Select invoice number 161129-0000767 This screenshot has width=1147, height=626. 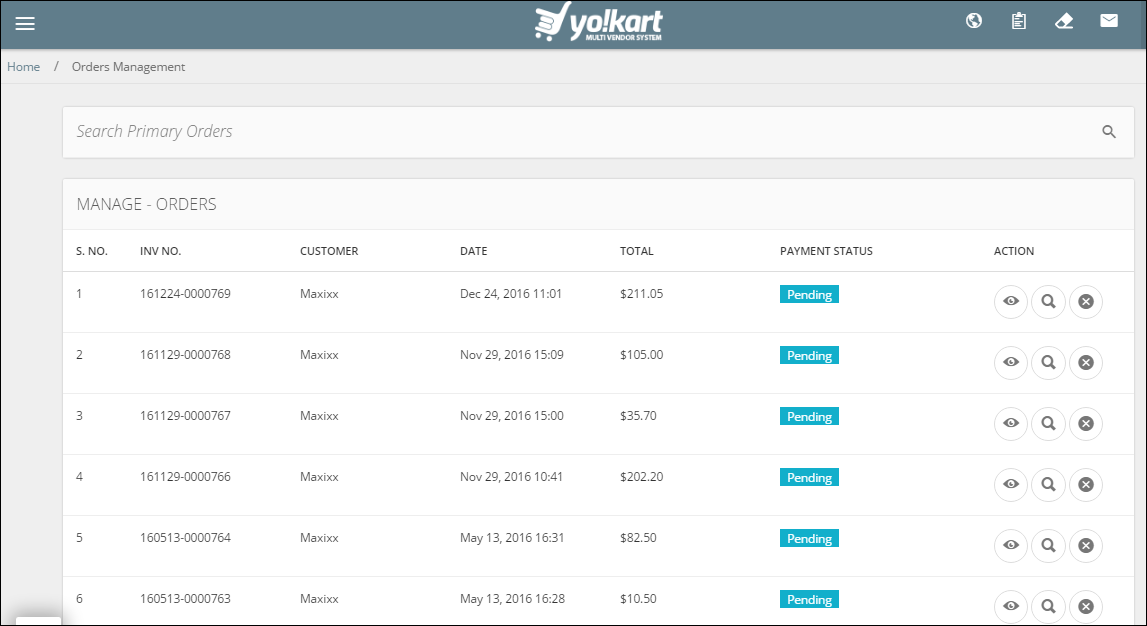(x=185, y=415)
